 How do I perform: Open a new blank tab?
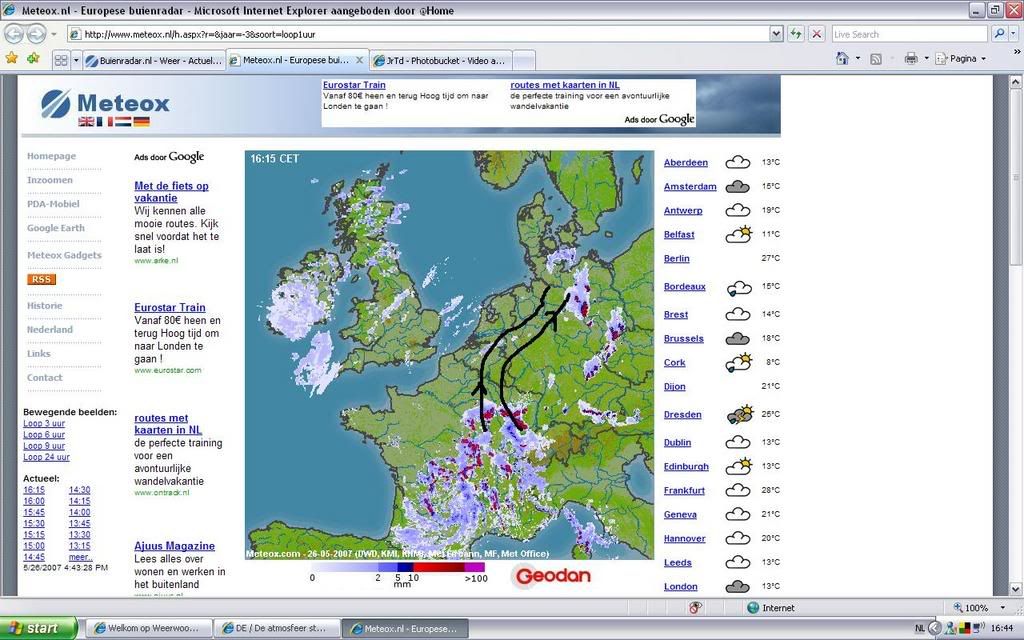pos(524,61)
